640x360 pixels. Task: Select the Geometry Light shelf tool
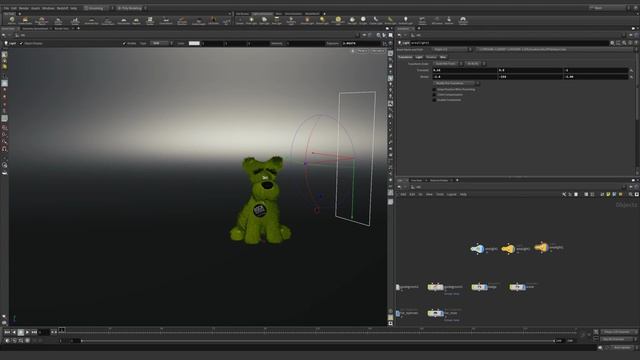291,21
